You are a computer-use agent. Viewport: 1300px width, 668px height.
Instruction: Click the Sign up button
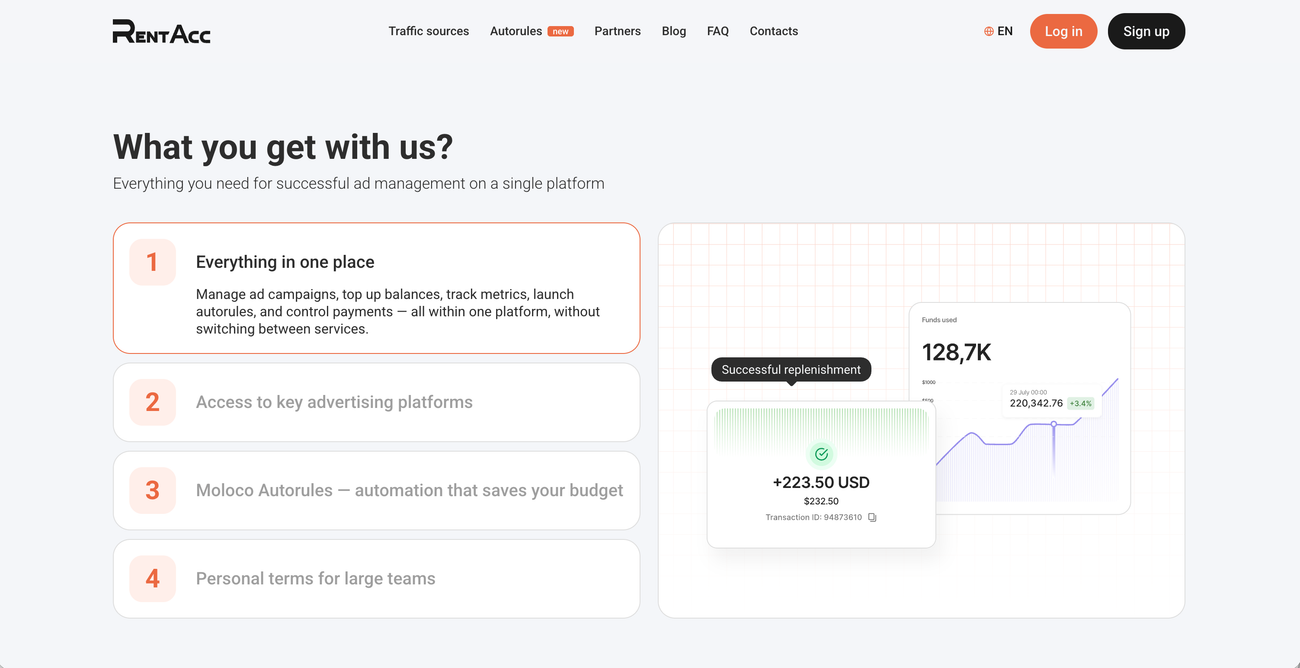point(1146,31)
